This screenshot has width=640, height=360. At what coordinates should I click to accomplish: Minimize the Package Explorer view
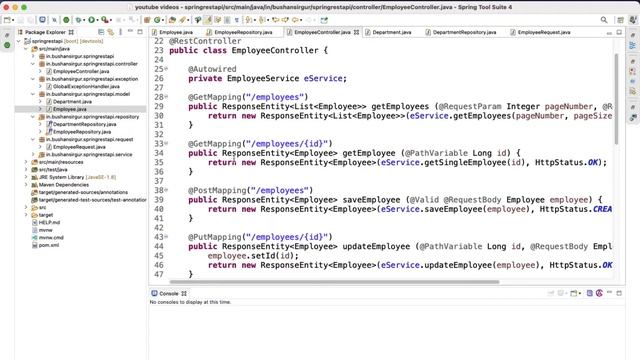pos(131,31)
